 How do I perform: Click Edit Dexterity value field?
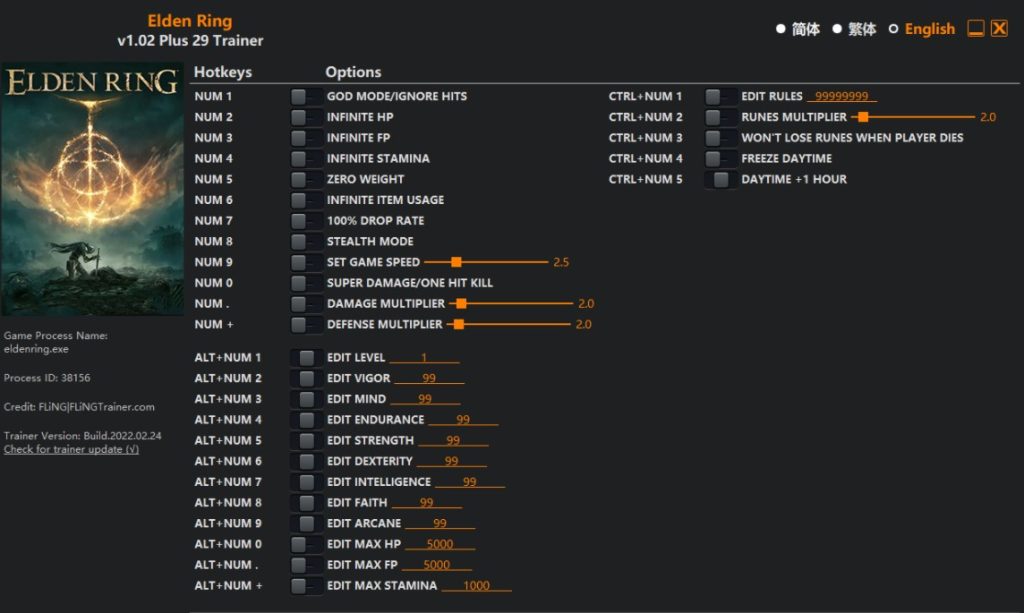click(x=452, y=462)
